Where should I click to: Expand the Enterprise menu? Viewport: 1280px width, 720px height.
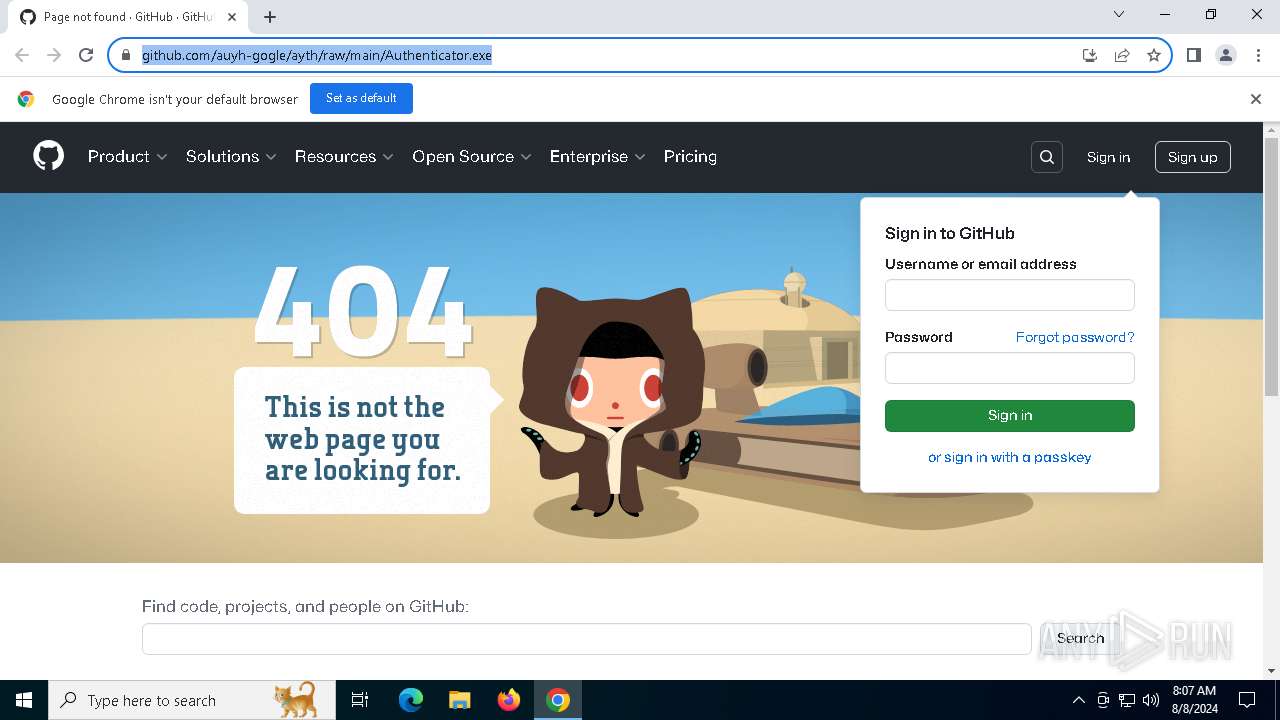pos(598,157)
